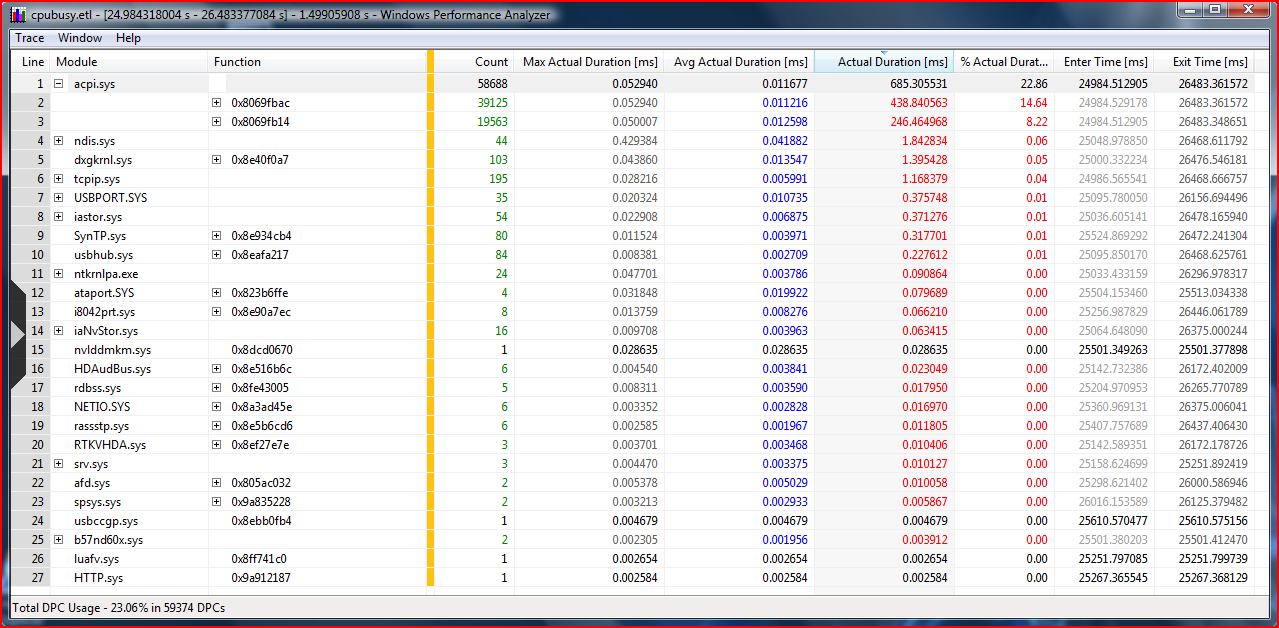Expand the USBPORT.SYS module node
1279x628 pixels.
point(59,198)
